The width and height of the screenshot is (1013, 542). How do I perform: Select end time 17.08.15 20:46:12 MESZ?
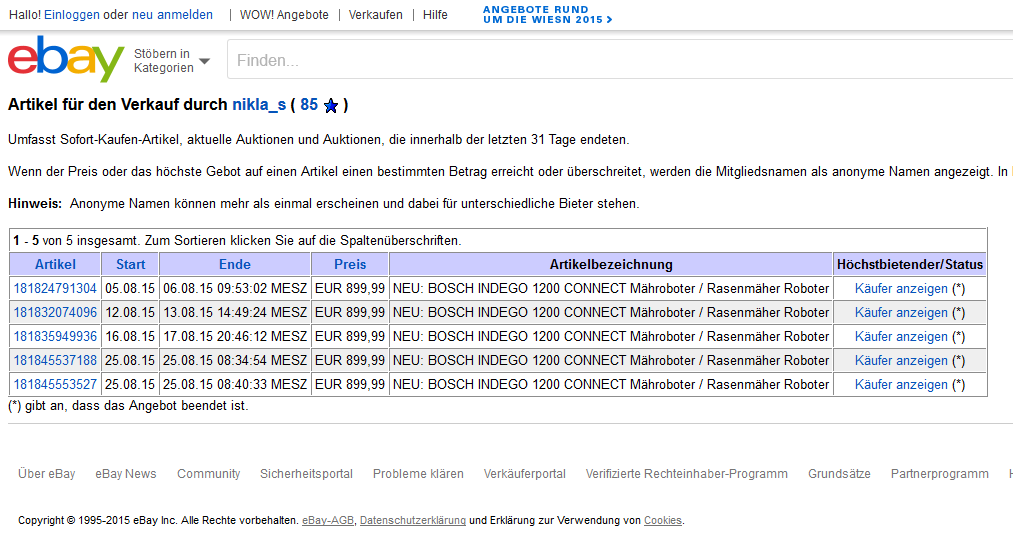[x=235, y=336]
